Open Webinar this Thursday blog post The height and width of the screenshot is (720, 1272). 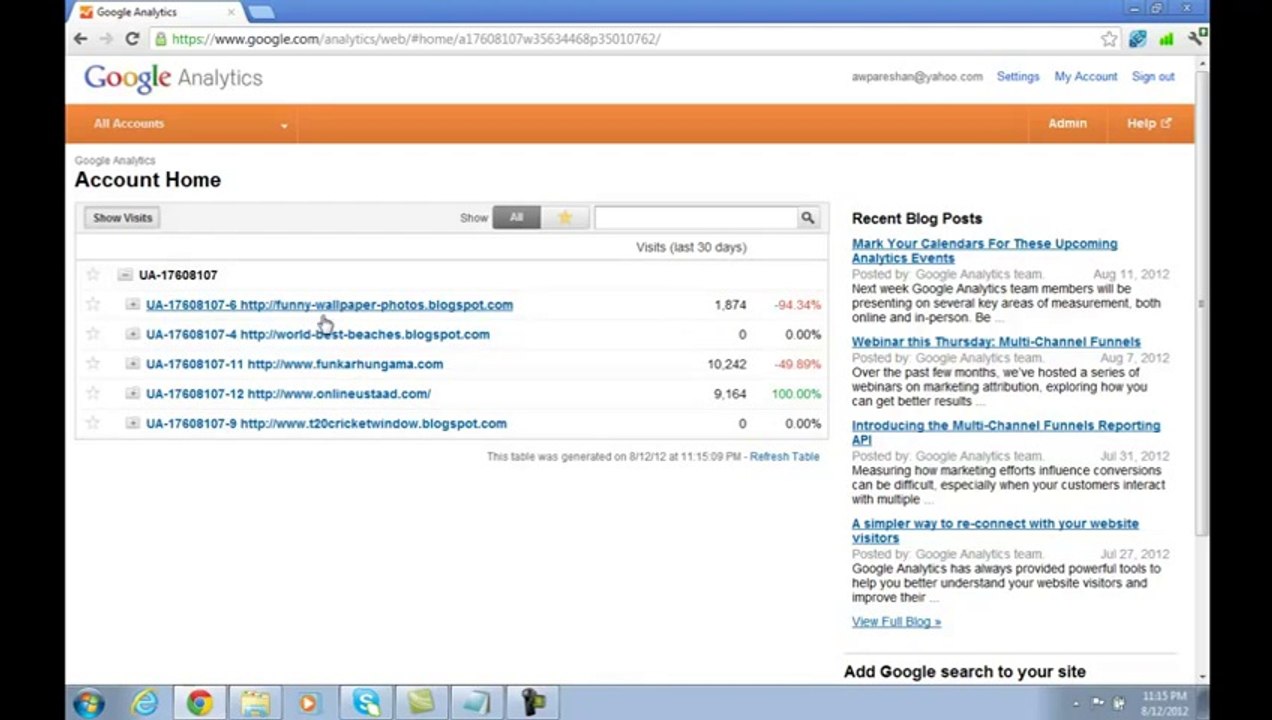coord(996,342)
